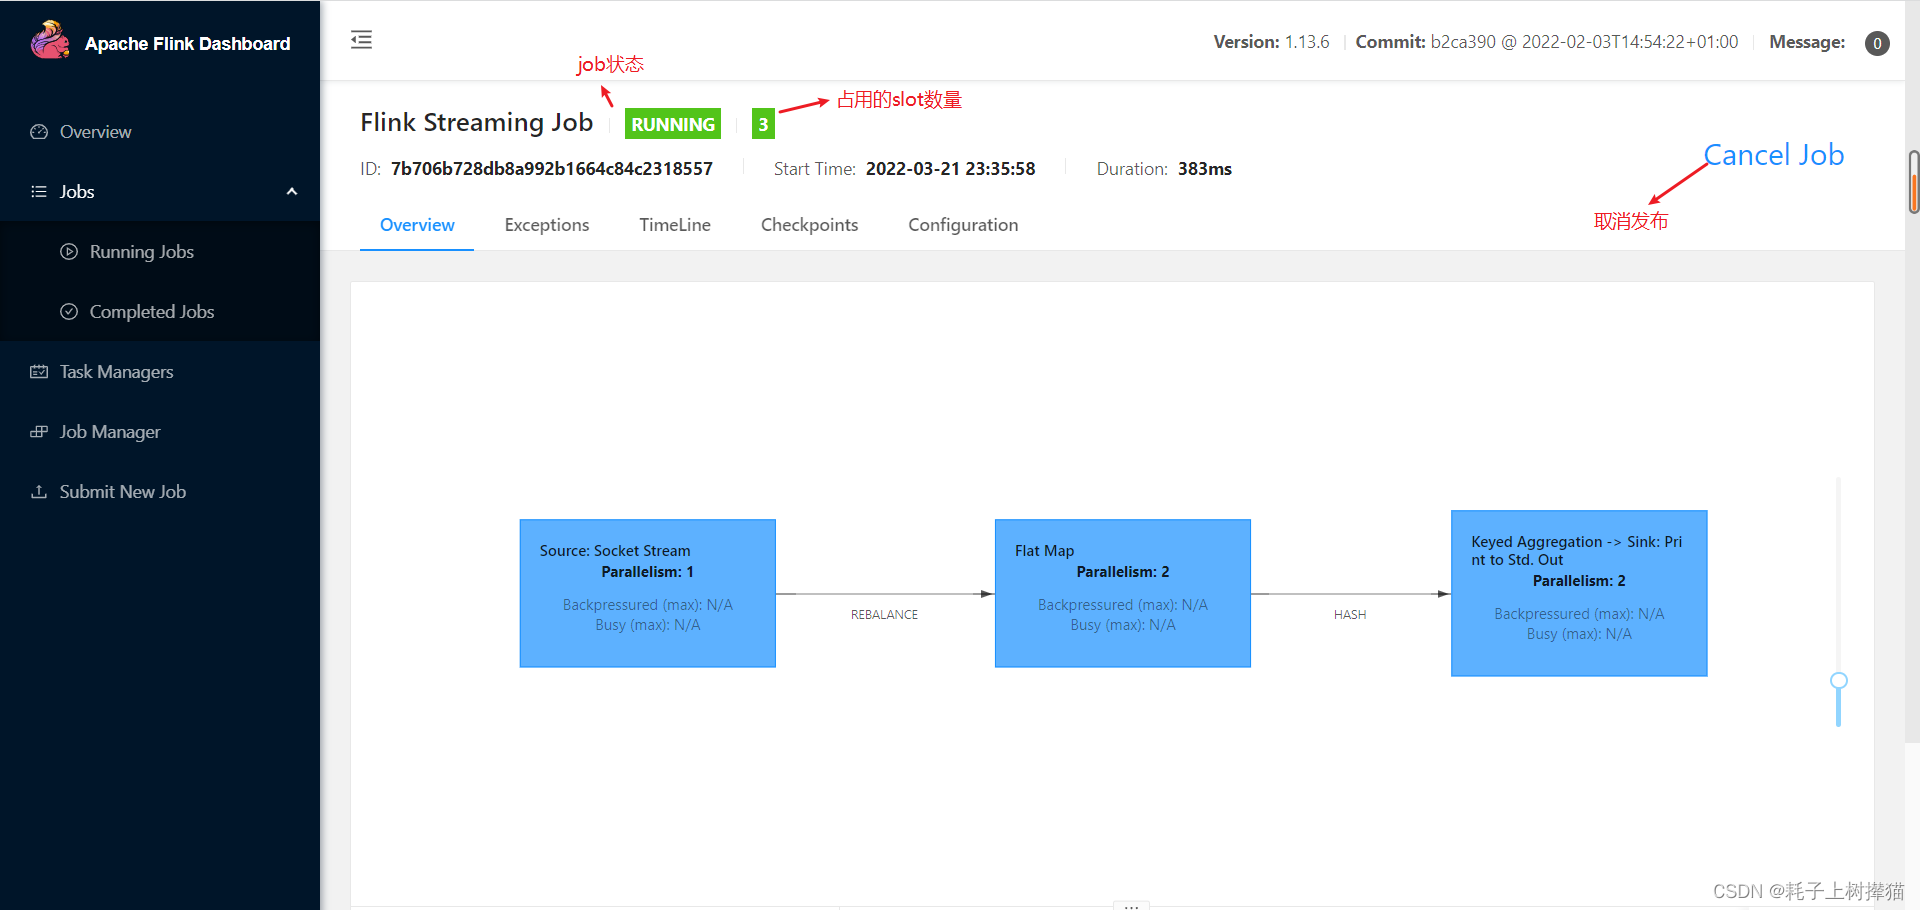Collapse the Jobs submenu chevron

point(292,192)
